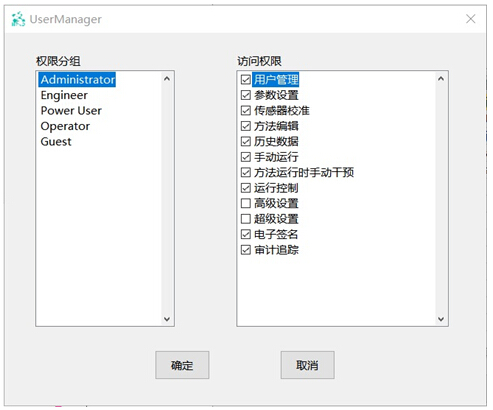
Task: Click the group list scroll up arrow
Action: tap(167, 79)
